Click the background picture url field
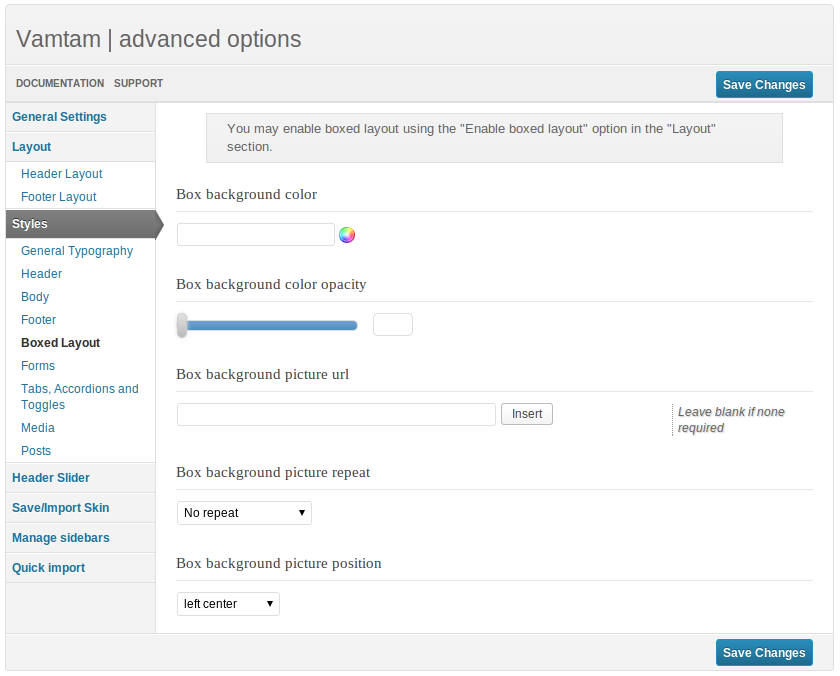Screen dimensions: 840x676 (x=336, y=415)
